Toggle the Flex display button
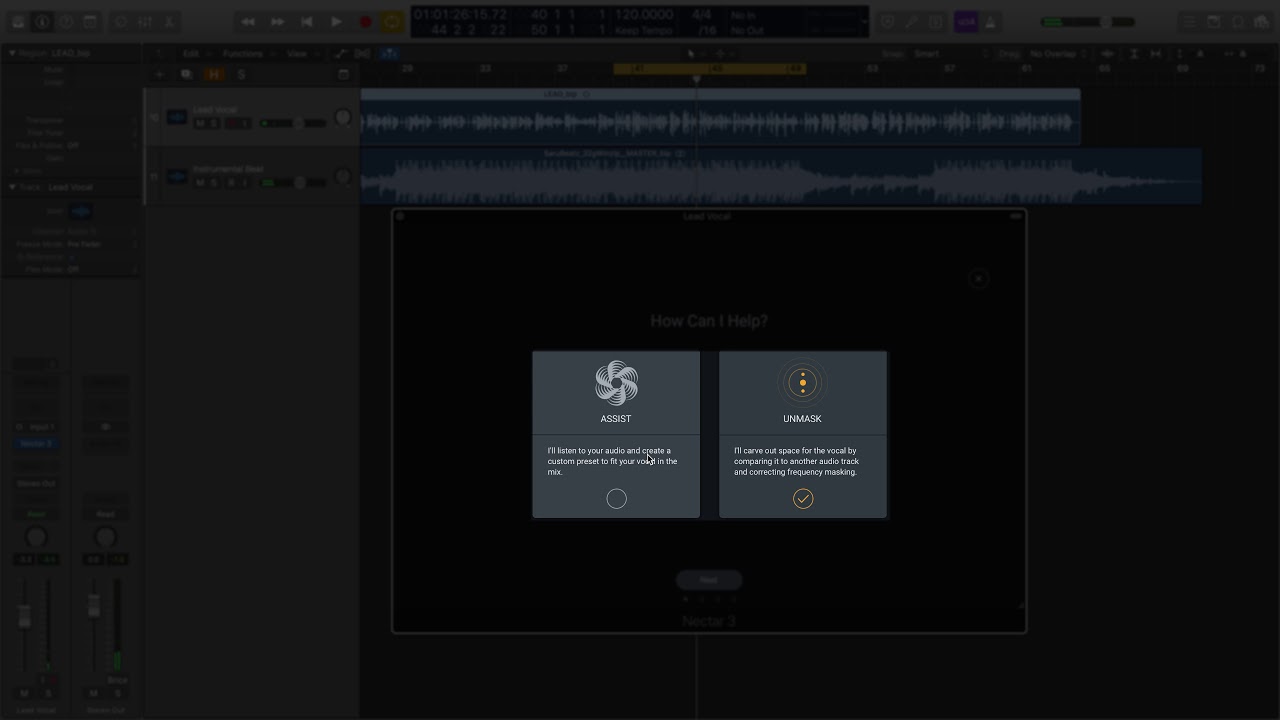This screenshot has width=1280, height=720. point(363,54)
